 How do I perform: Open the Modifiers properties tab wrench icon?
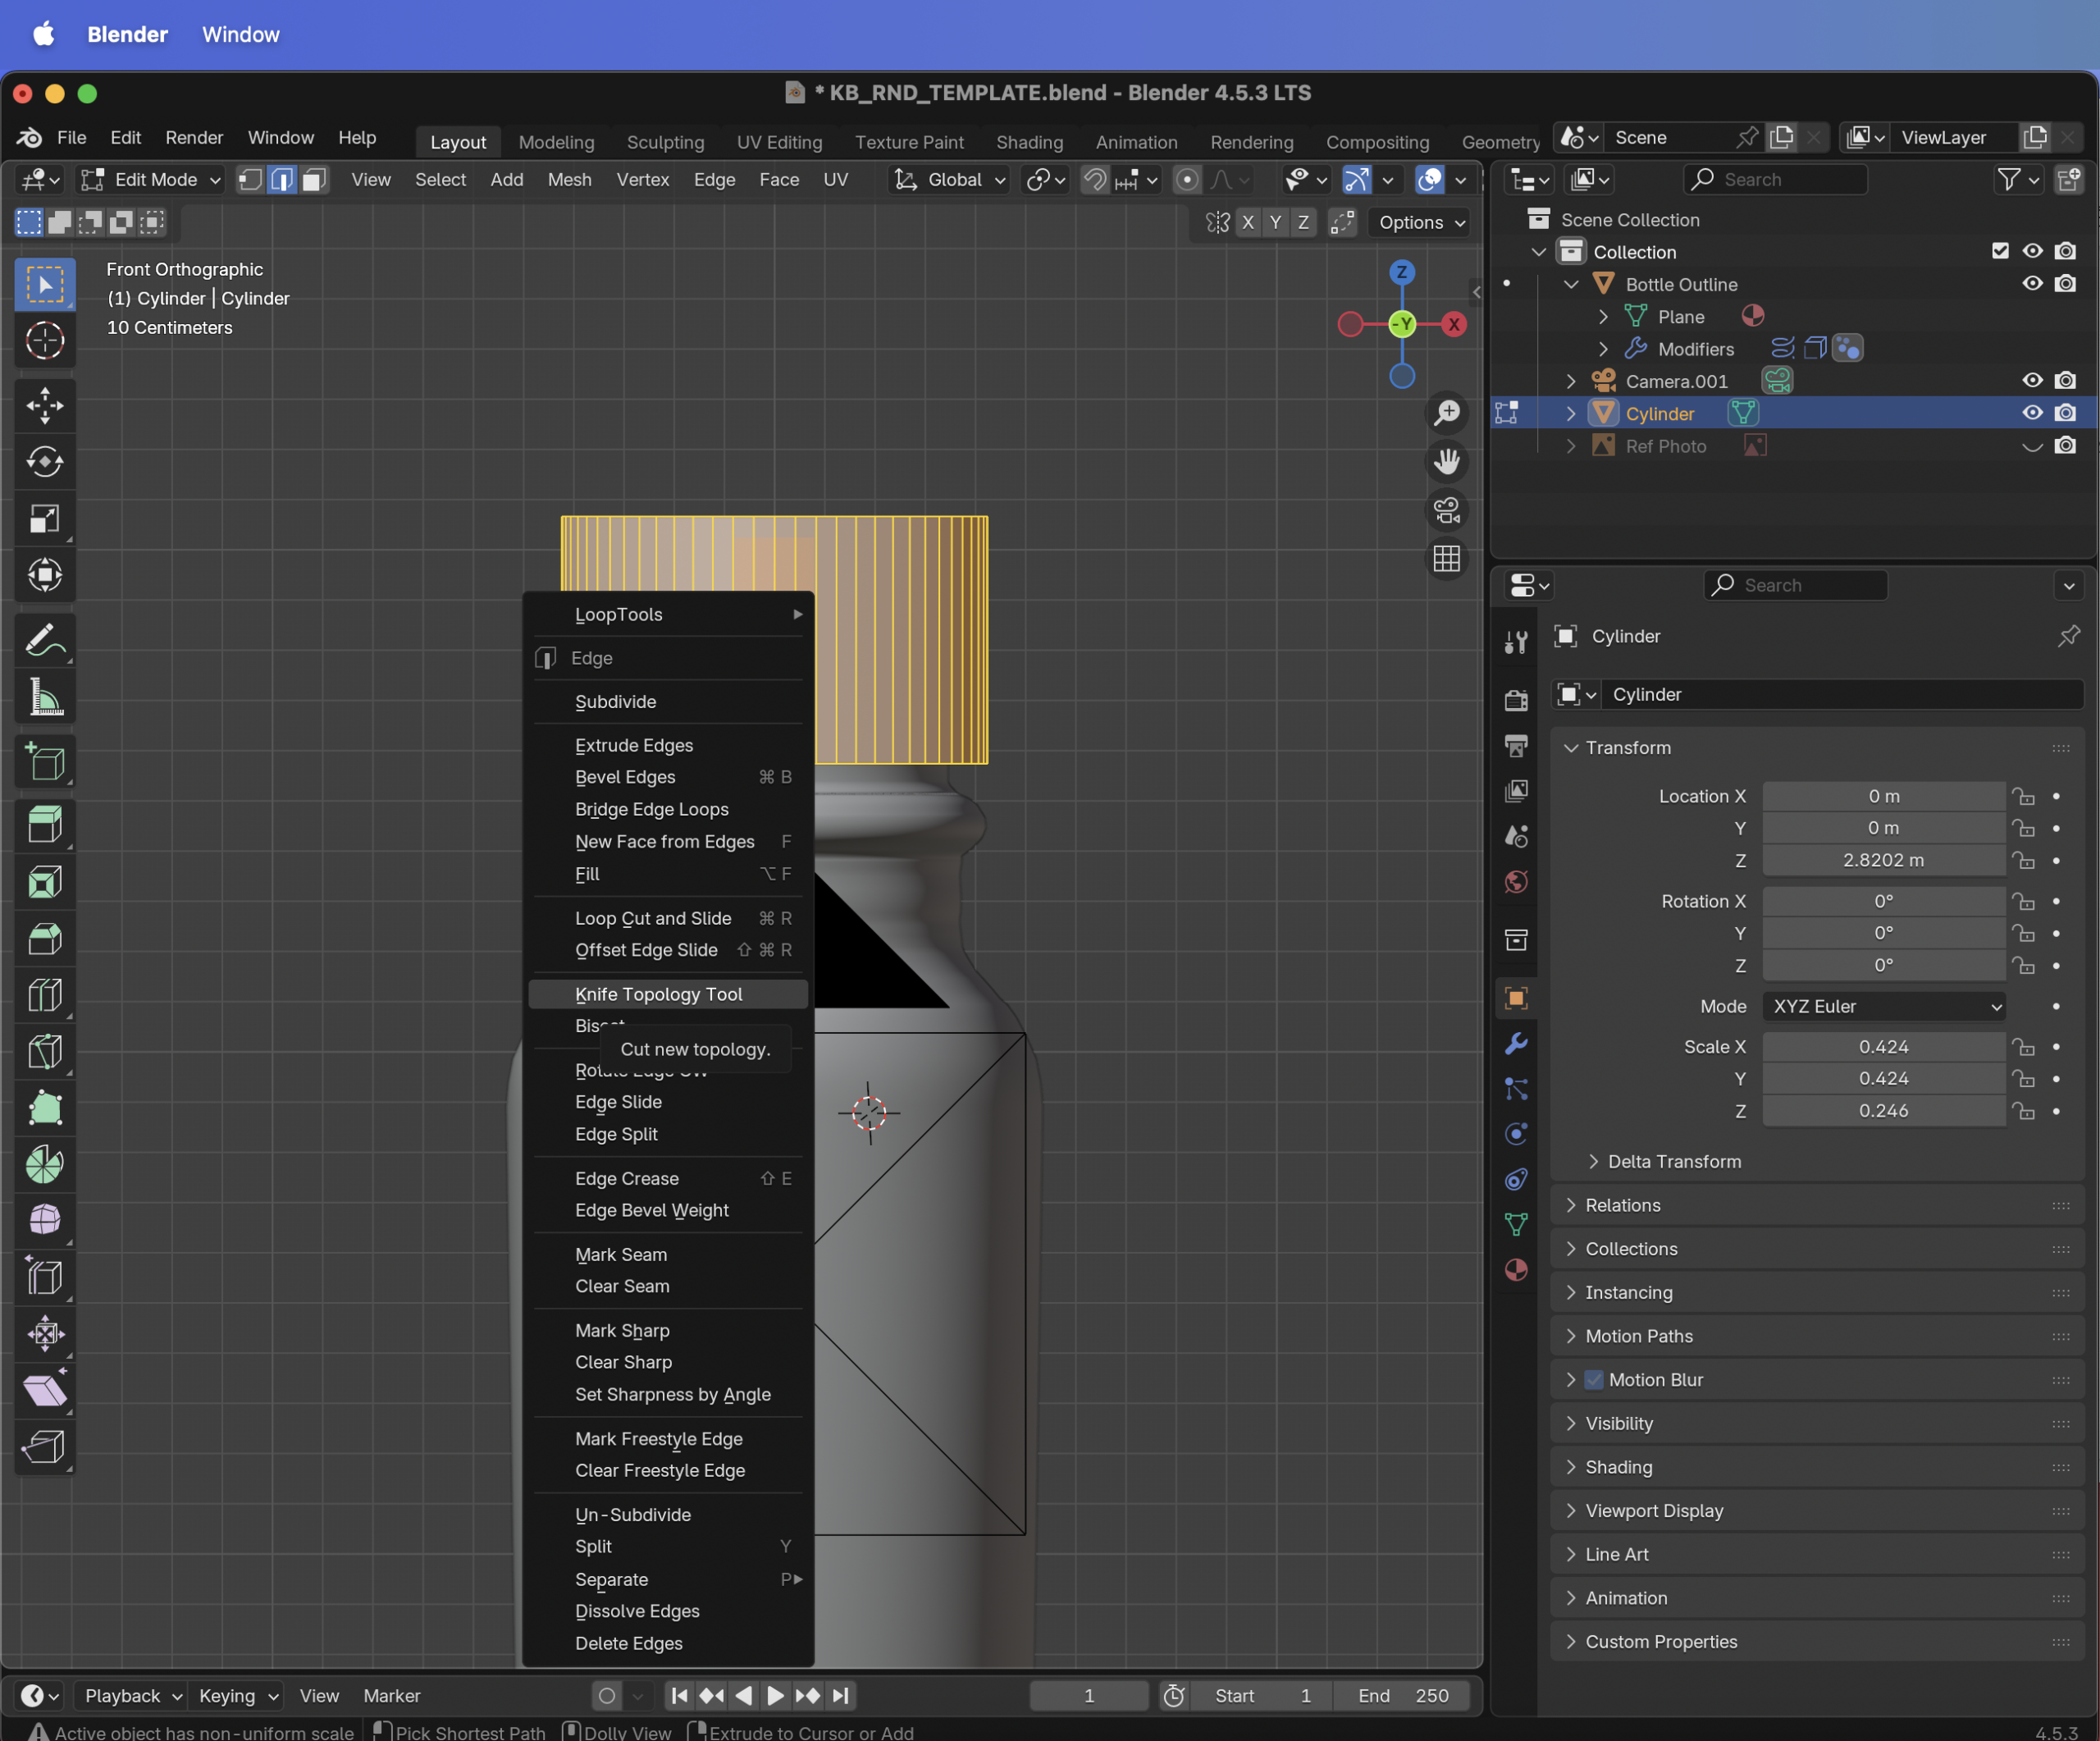pos(1516,1044)
